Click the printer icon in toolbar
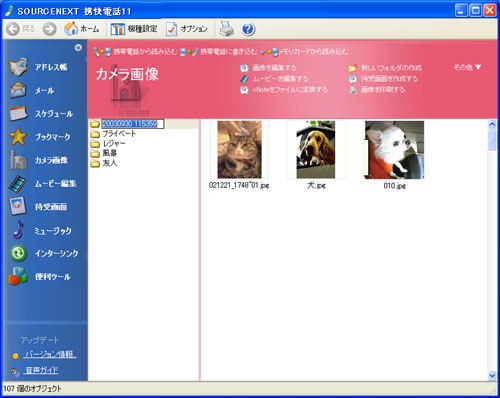Screen dimensions: 500x398 pyautogui.click(x=227, y=29)
